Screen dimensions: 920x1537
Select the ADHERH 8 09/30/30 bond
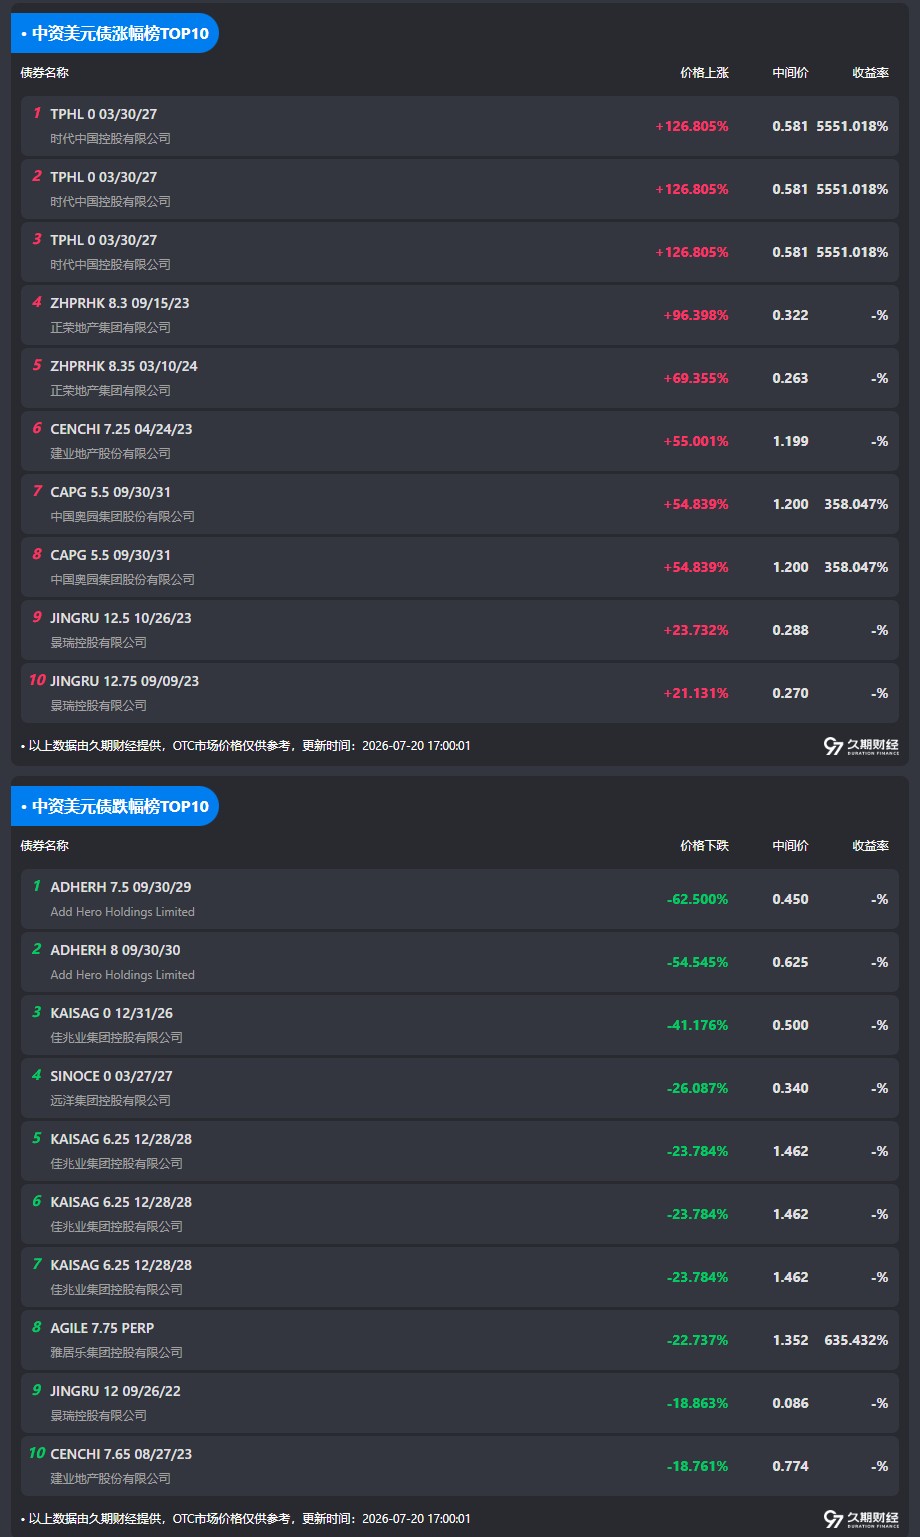(460, 962)
